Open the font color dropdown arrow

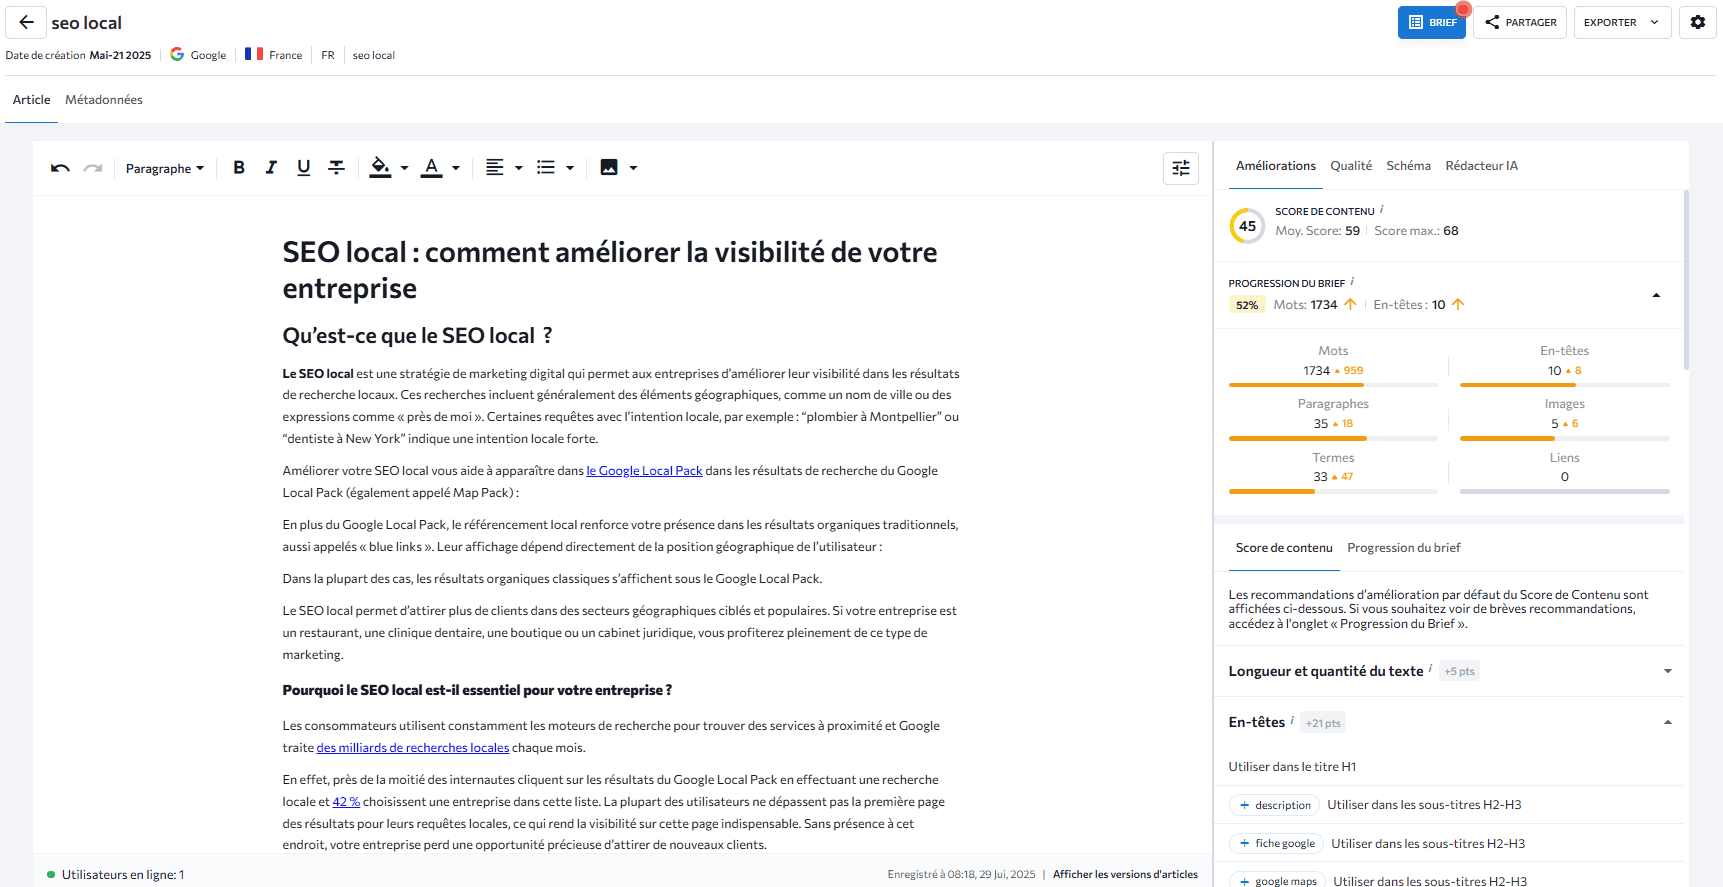pos(456,168)
